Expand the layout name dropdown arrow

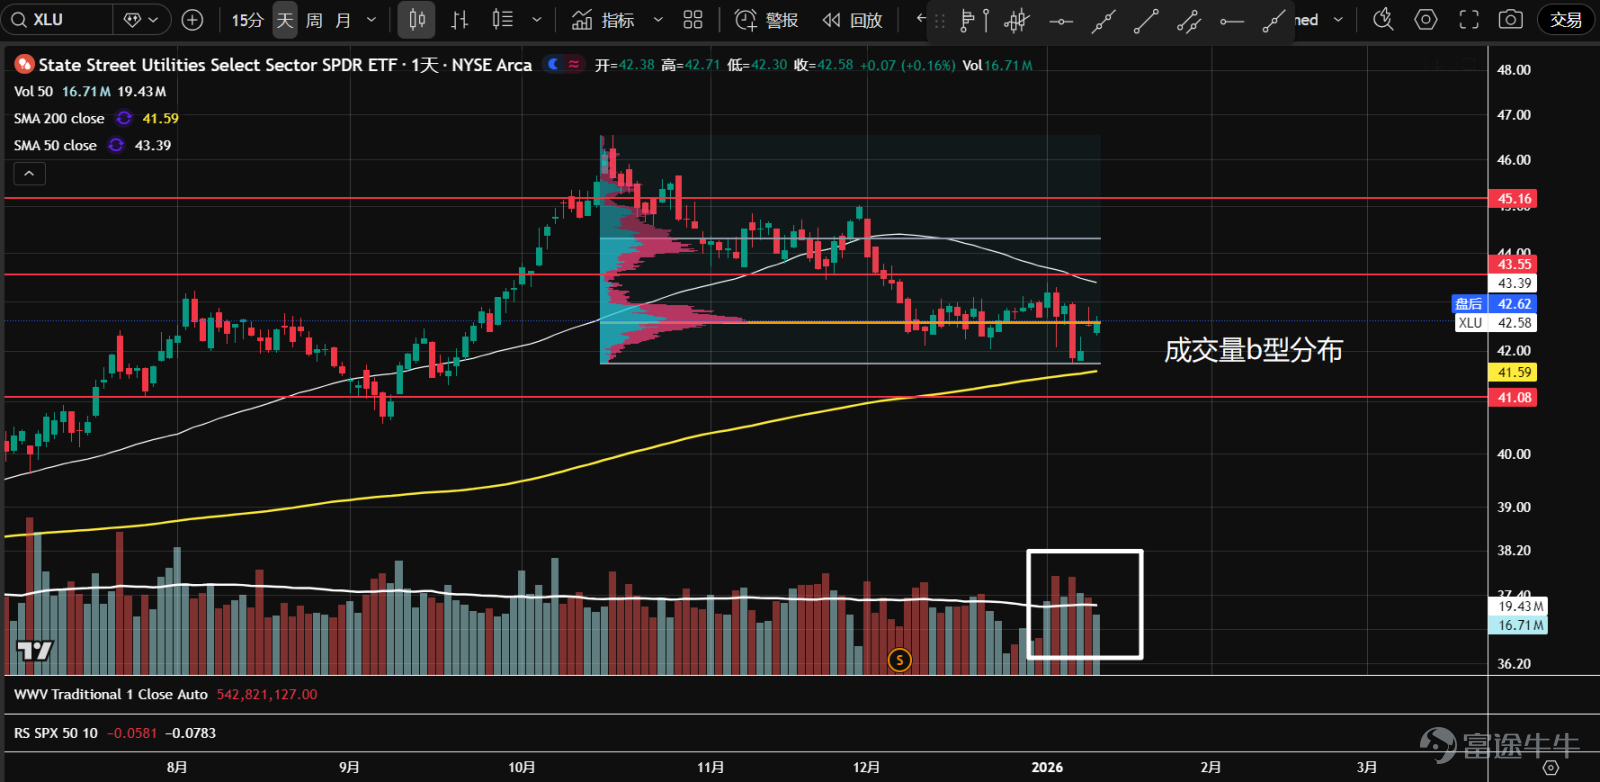pyautogui.click(x=1338, y=20)
